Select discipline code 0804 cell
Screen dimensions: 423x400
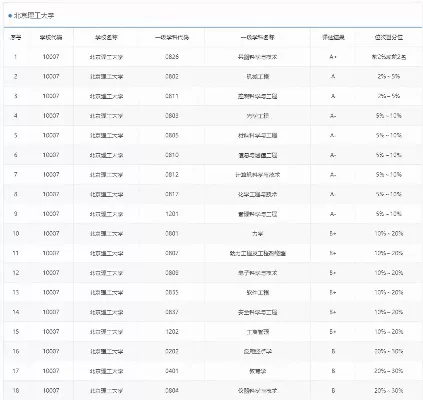point(172,391)
